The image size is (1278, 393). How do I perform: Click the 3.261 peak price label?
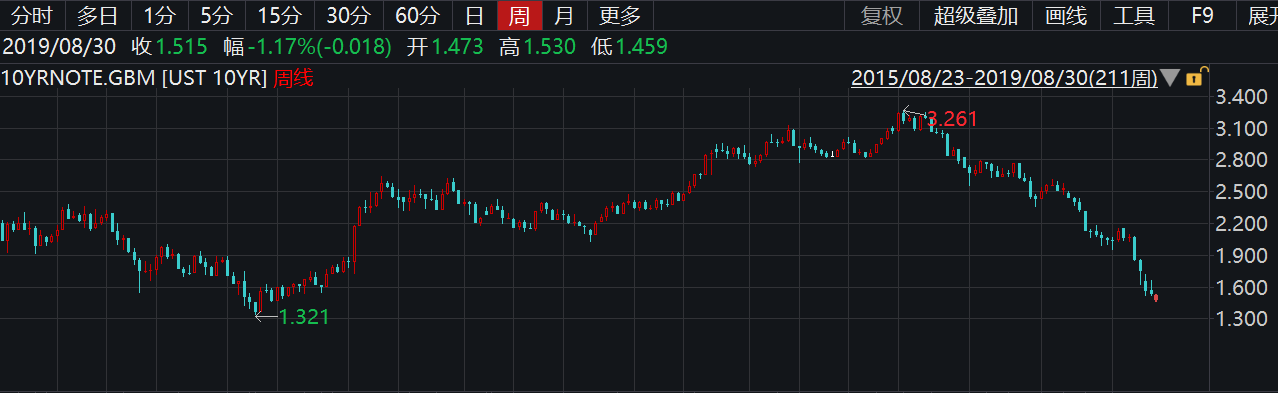point(952,119)
